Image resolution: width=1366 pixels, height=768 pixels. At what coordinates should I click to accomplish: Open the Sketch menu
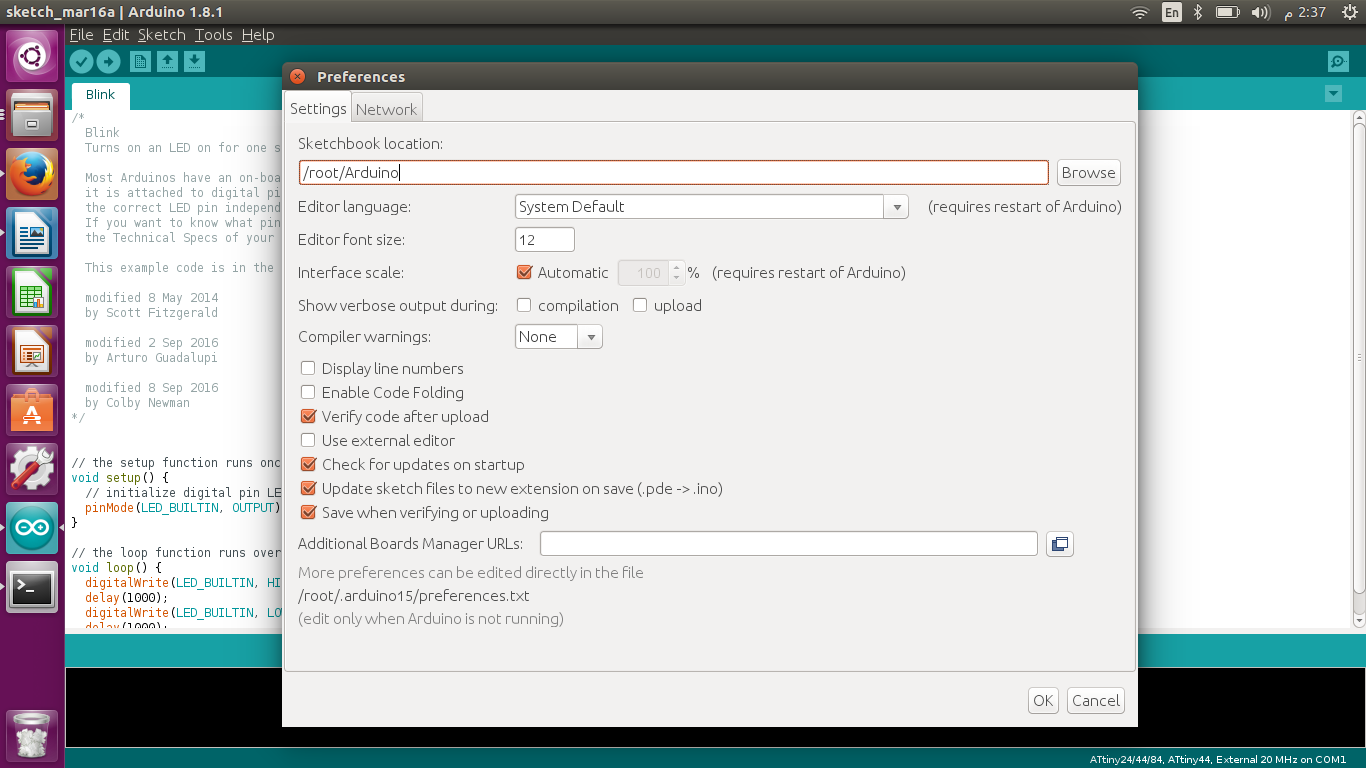tap(162, 34)
